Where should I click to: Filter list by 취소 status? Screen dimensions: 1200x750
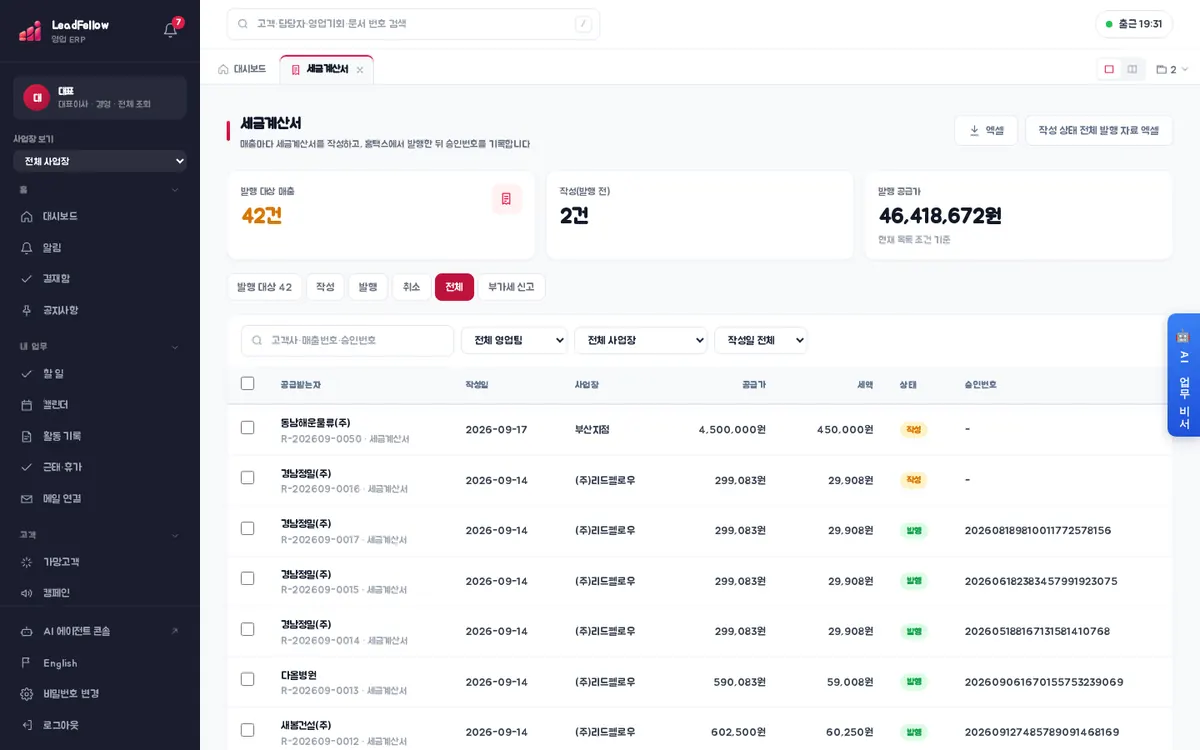point(411,287)
